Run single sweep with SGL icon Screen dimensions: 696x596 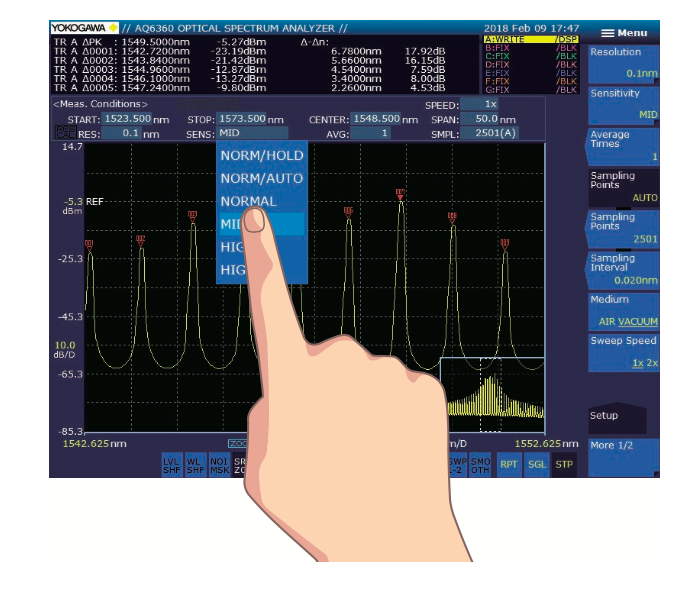[x=537, y=464]
